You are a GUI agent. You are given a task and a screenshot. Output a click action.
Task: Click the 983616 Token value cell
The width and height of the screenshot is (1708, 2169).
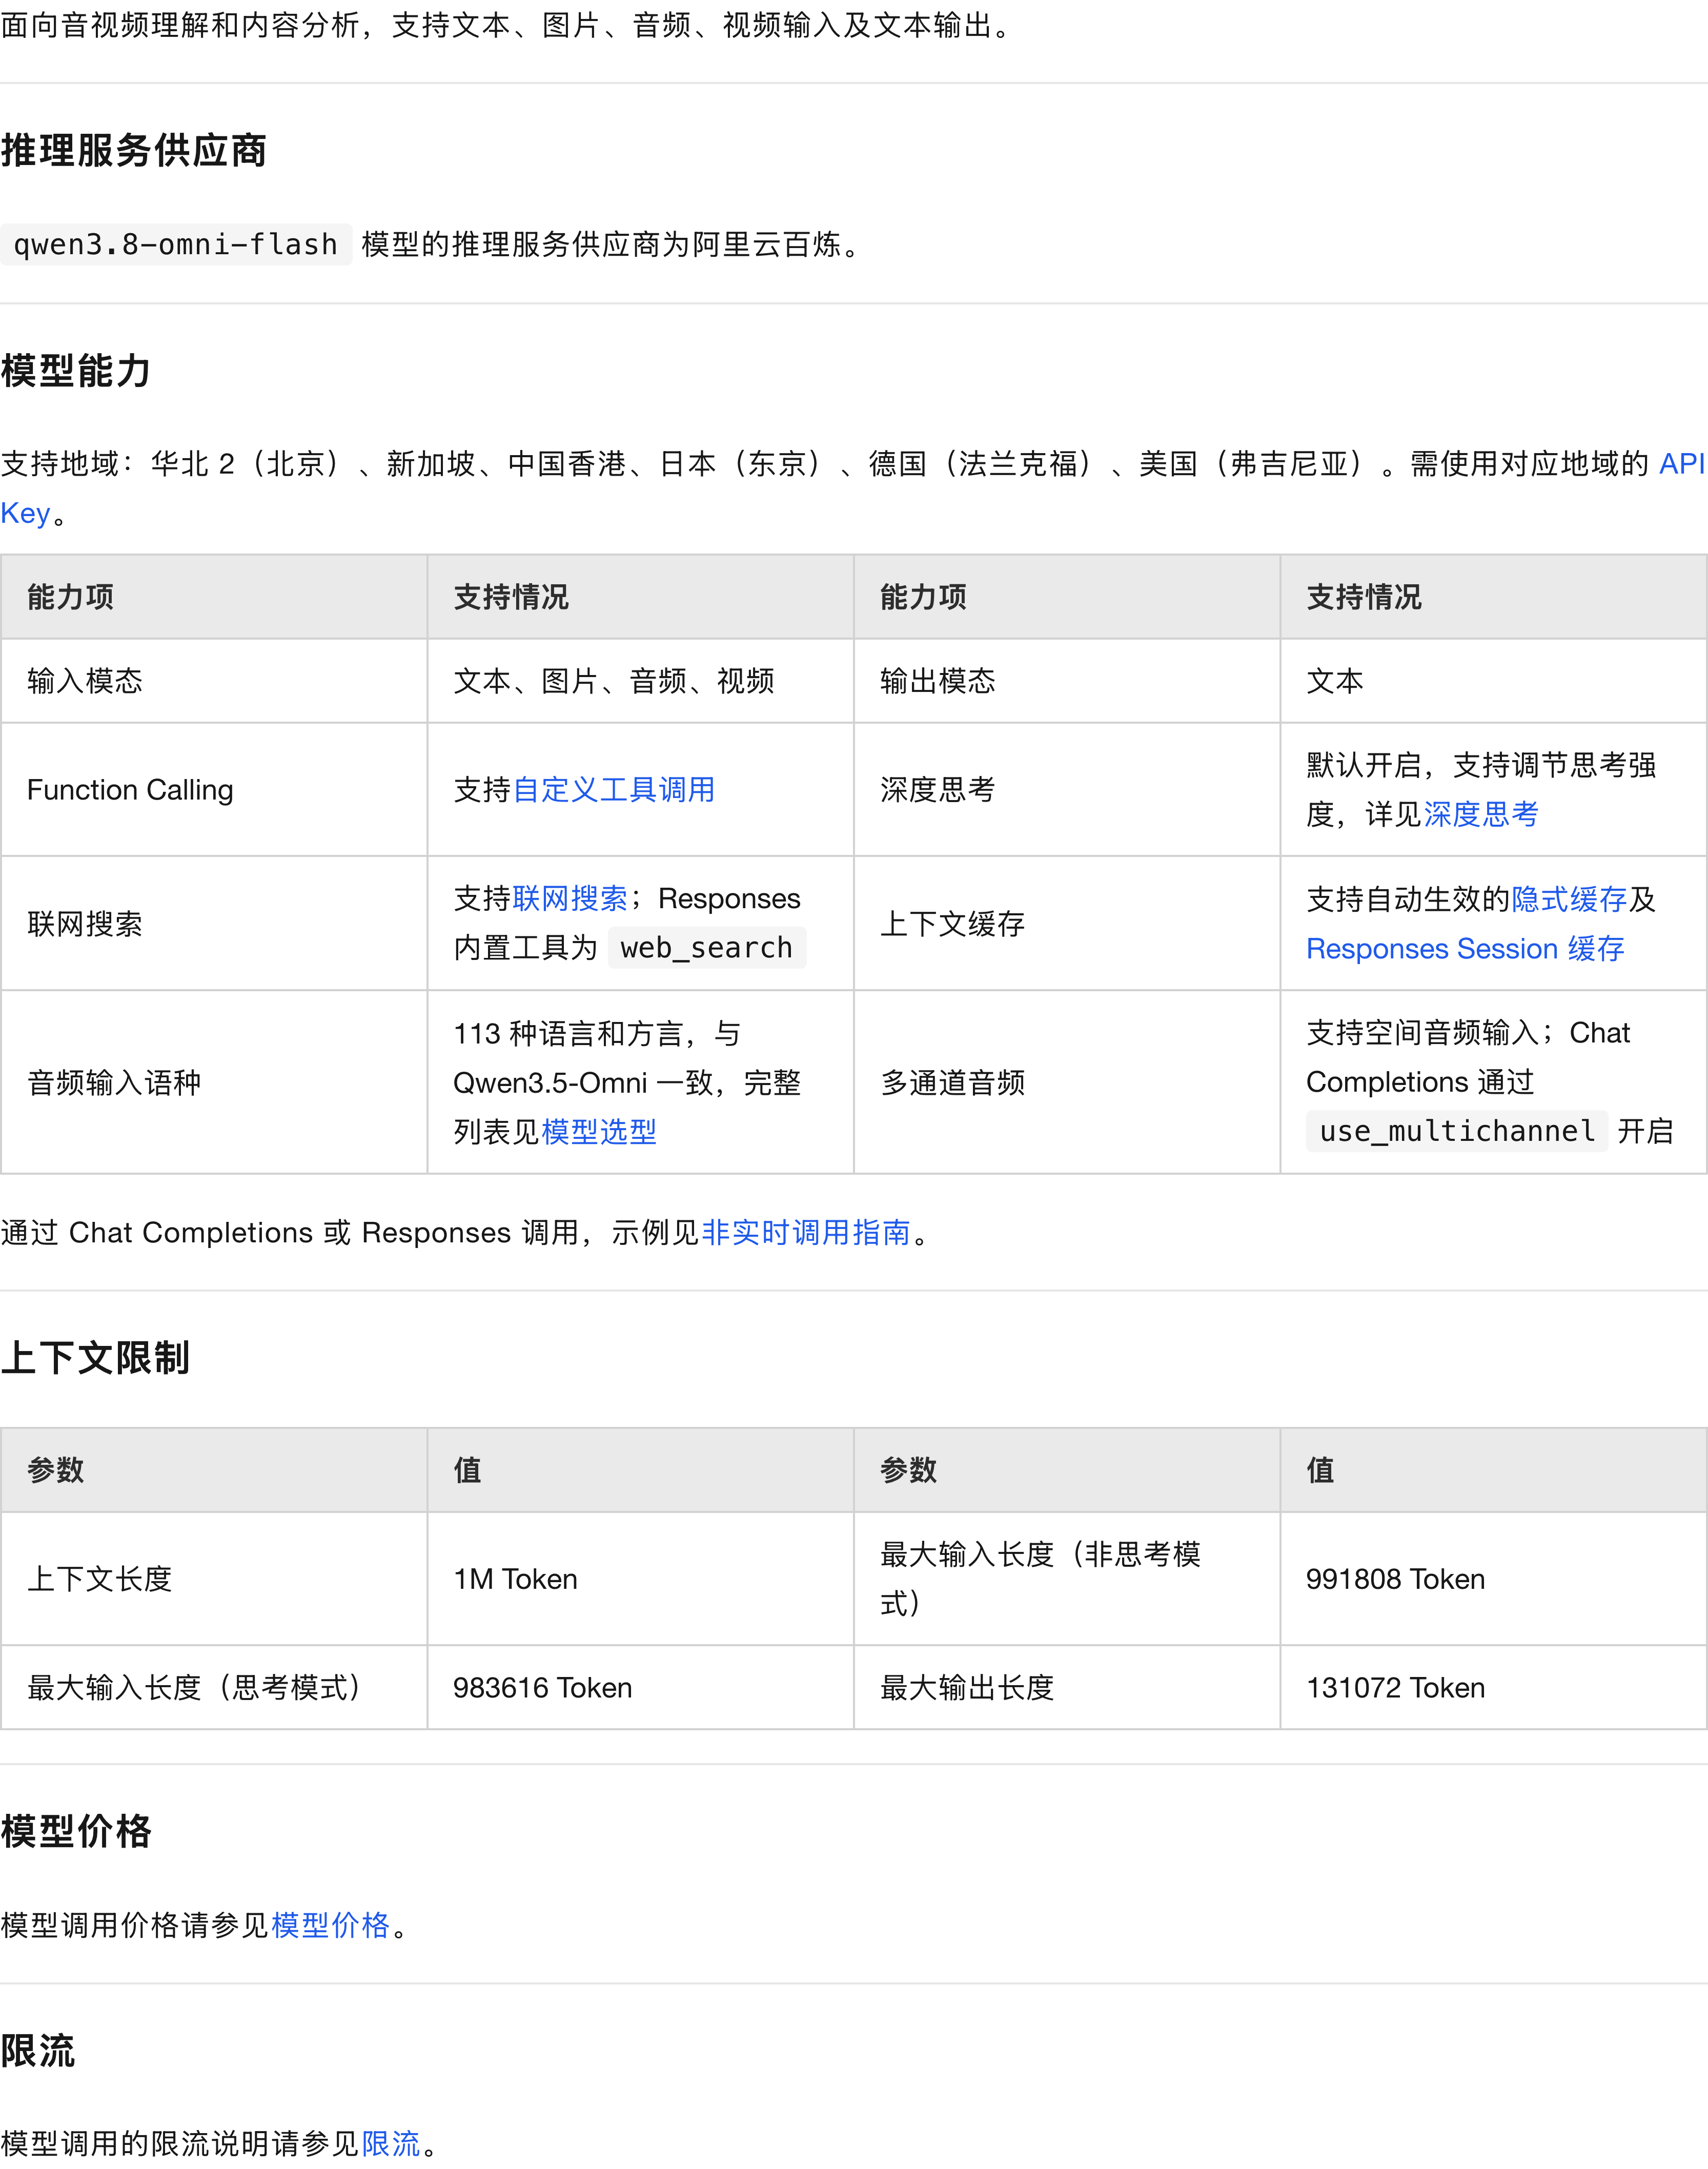[x=640, y=1688]
